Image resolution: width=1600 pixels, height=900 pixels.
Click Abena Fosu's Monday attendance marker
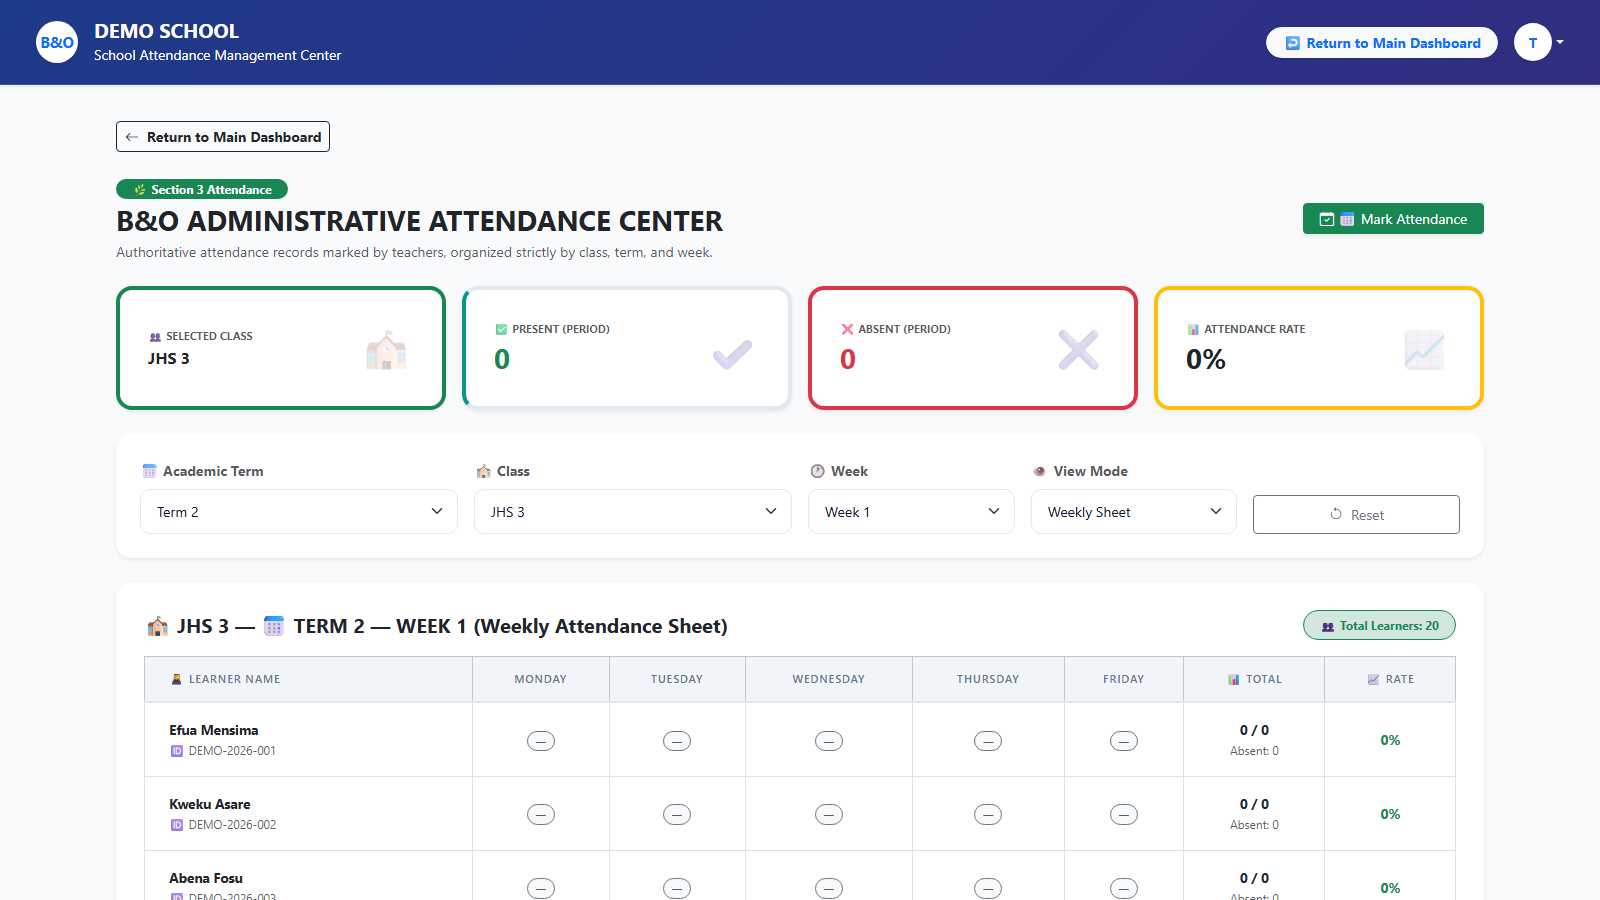(x=541, y=888)
